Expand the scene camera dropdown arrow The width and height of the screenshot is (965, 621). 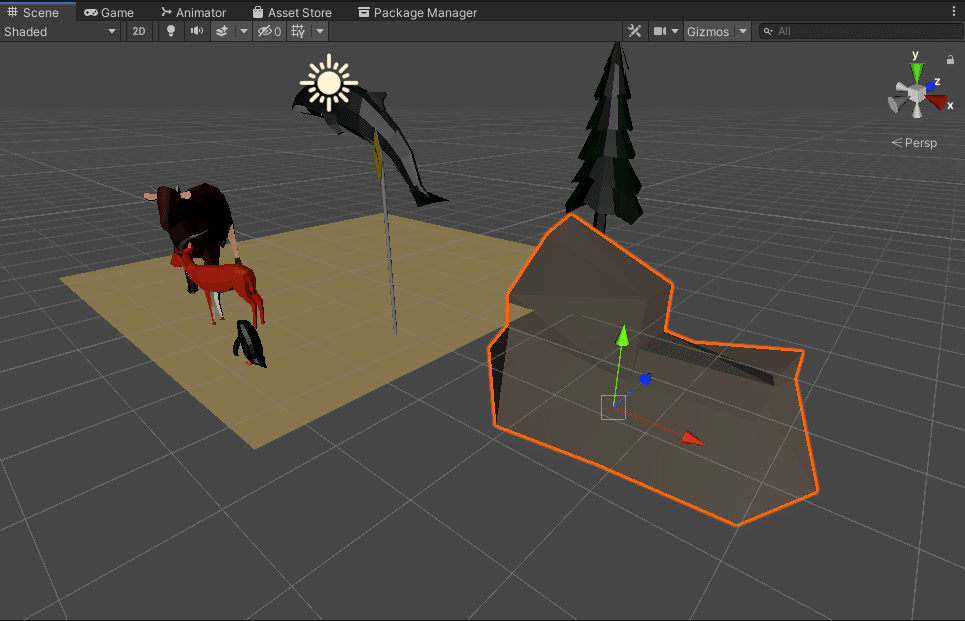coord(675,31)
